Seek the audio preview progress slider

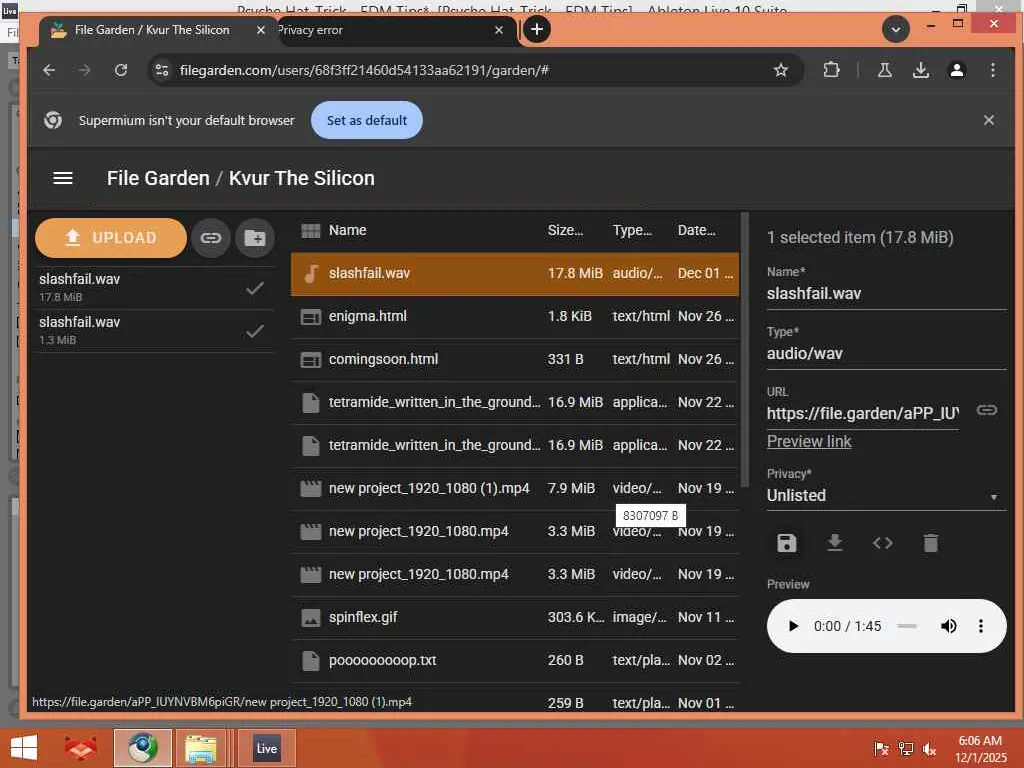(x=906, y=626)
